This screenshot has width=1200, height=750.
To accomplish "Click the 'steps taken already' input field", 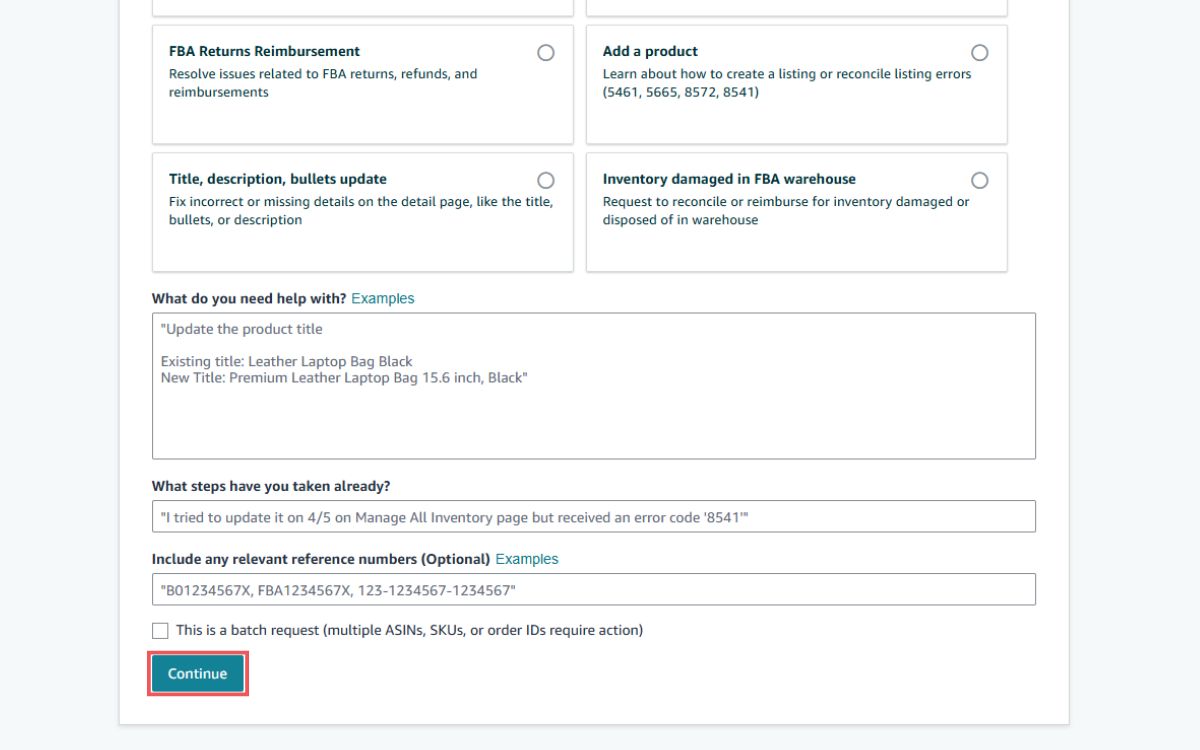I will pos(593,517).
